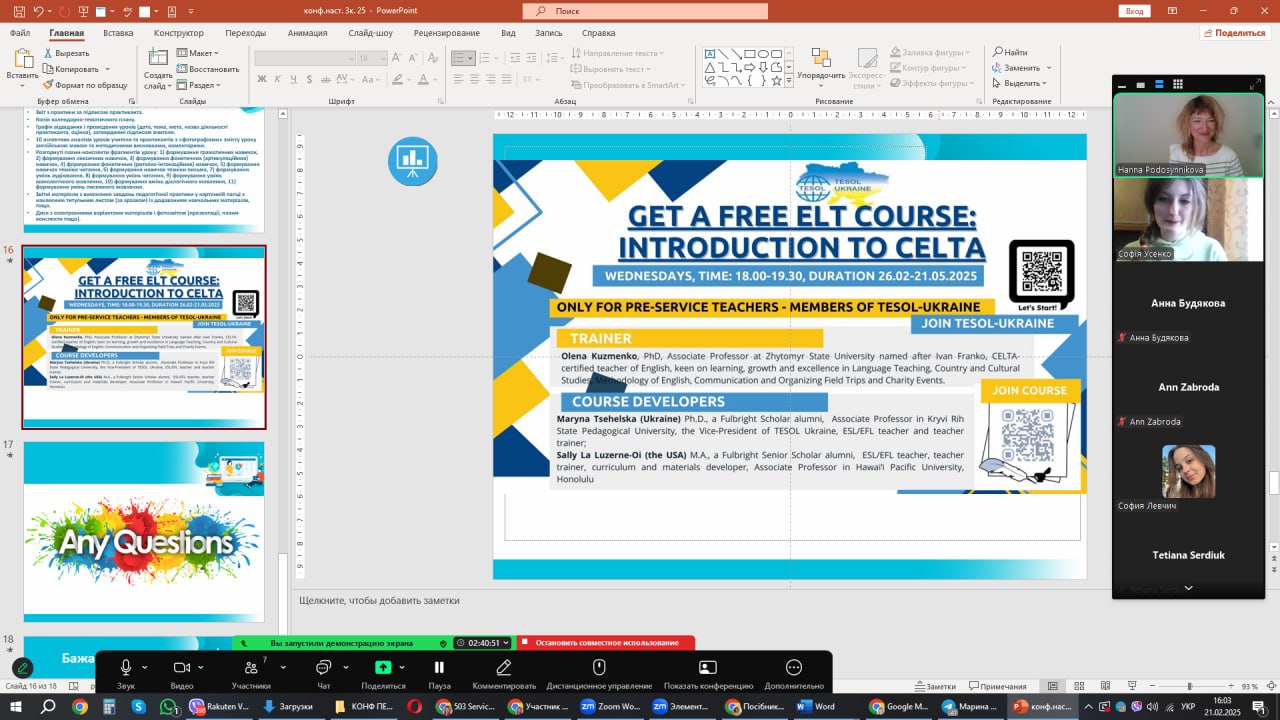Viewport: 1280px width, 720px height.
Task: Open Chrome from the Windows taskbar
Action: click(x=80, y=706)
